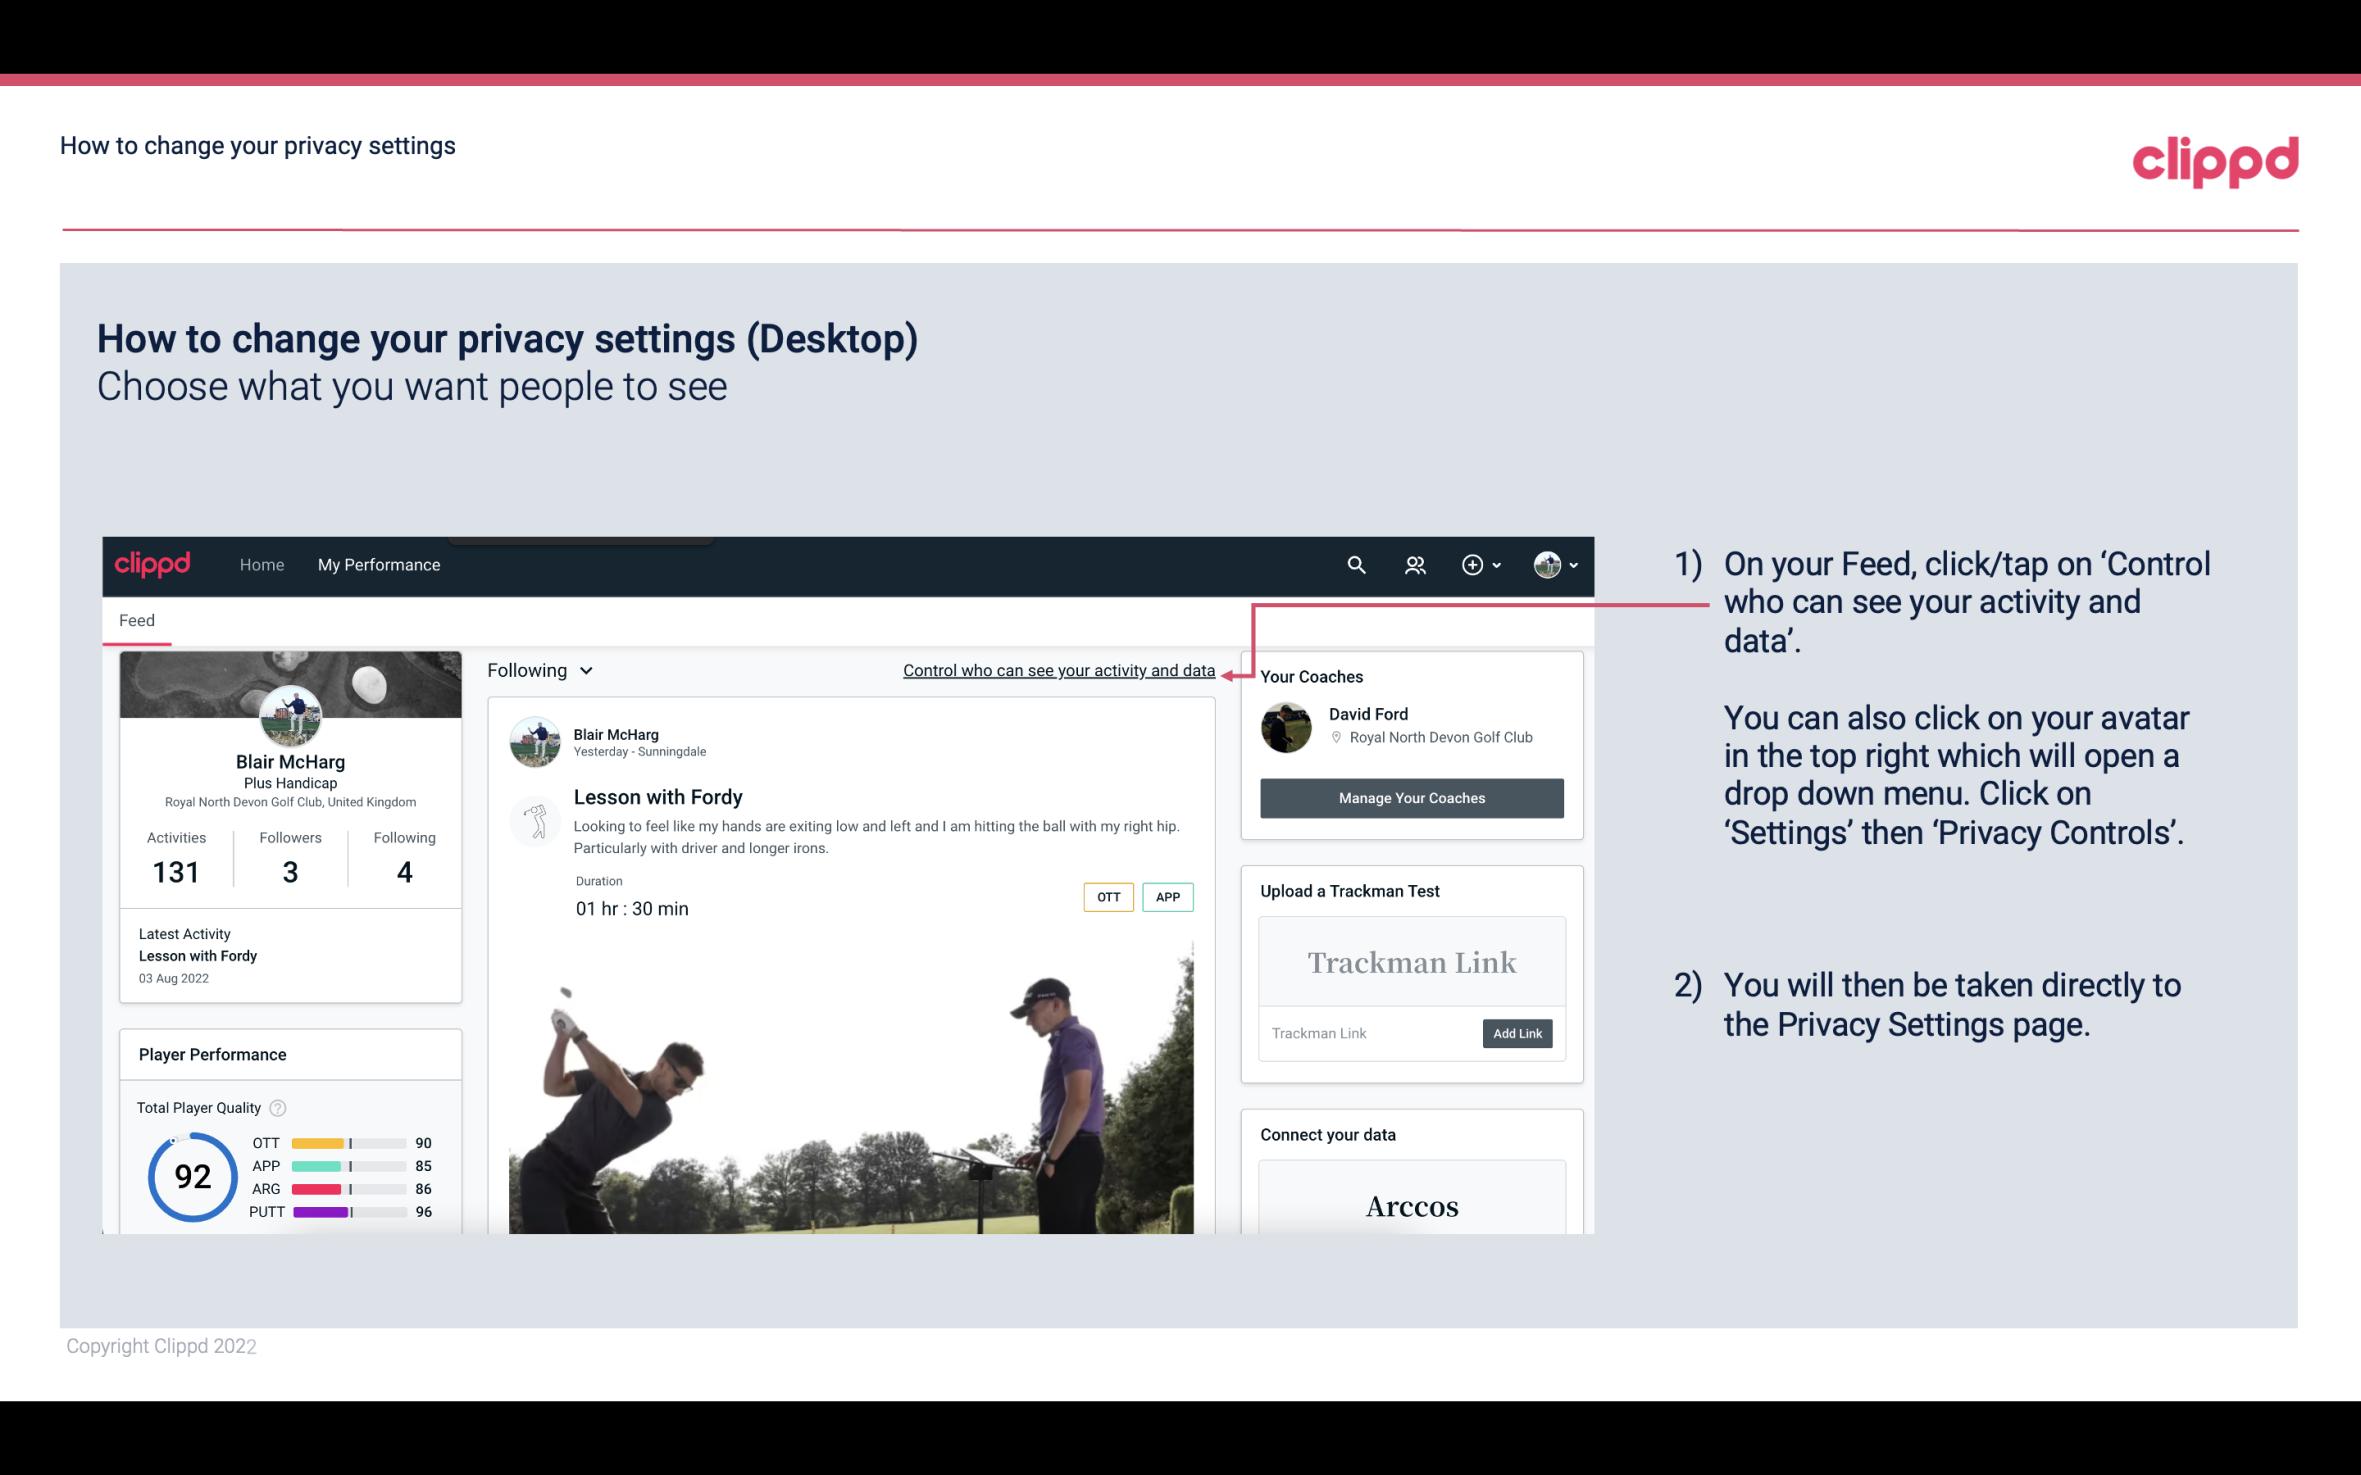Screen dimensions: 2361x1475
Task: Click the OTT performance metric icon
Action: click(x=263, y=1142)
